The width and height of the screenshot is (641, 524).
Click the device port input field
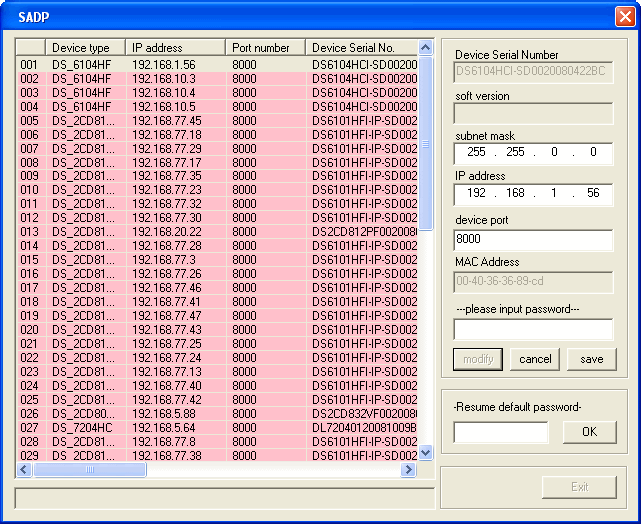click(533, 240)
